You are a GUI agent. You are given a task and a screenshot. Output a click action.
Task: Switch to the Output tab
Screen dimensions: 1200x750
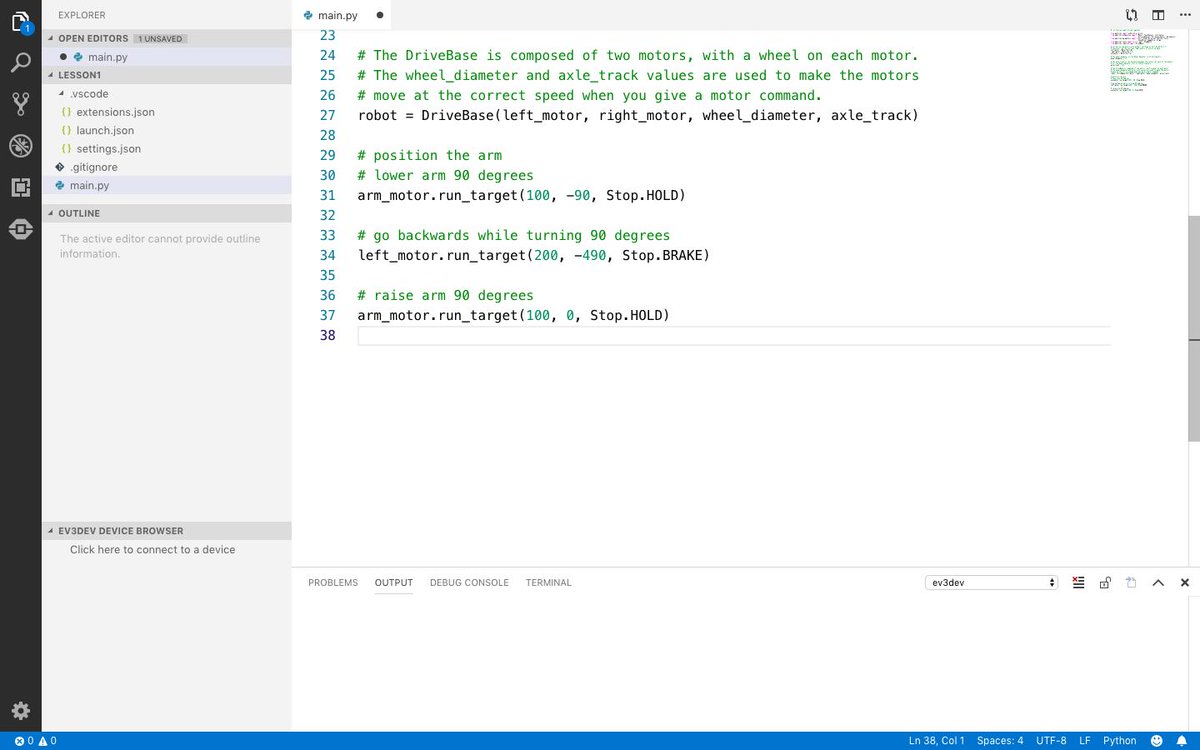tap(394, 582)
